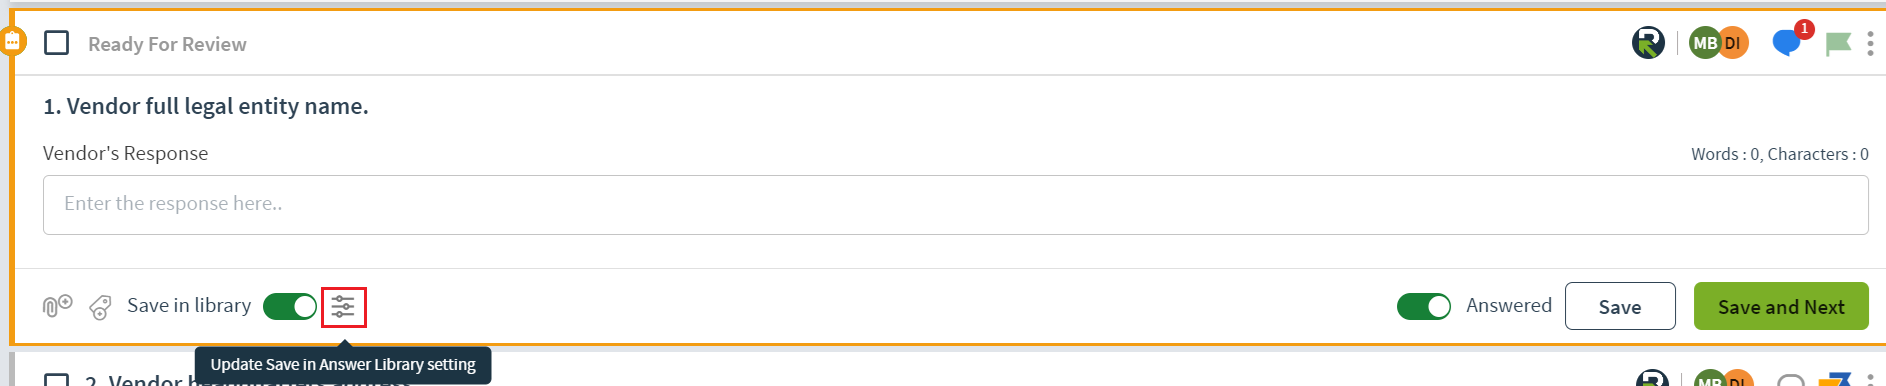Screen dimensions: 1886x386
Task: Click the green flag icon on question 1
Action: point(1838,44)
